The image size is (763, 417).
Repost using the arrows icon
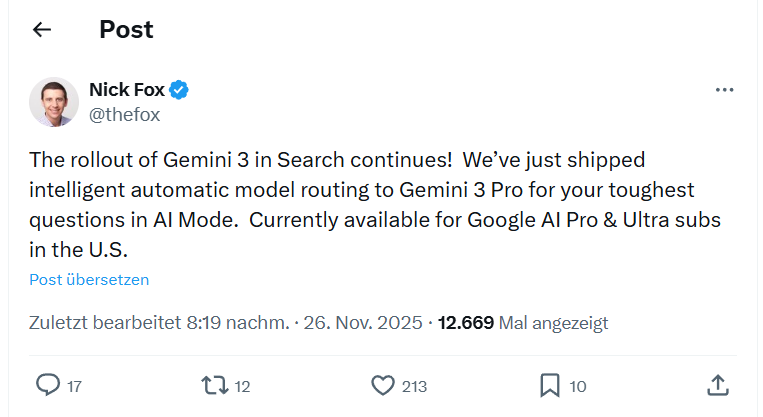pyautogui.click(x=214, y=385)
